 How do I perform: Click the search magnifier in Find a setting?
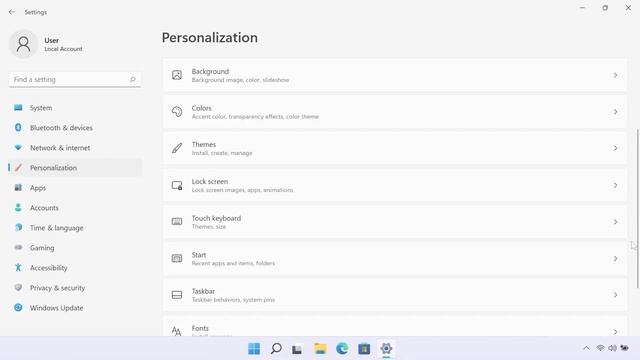pos(133,80)
